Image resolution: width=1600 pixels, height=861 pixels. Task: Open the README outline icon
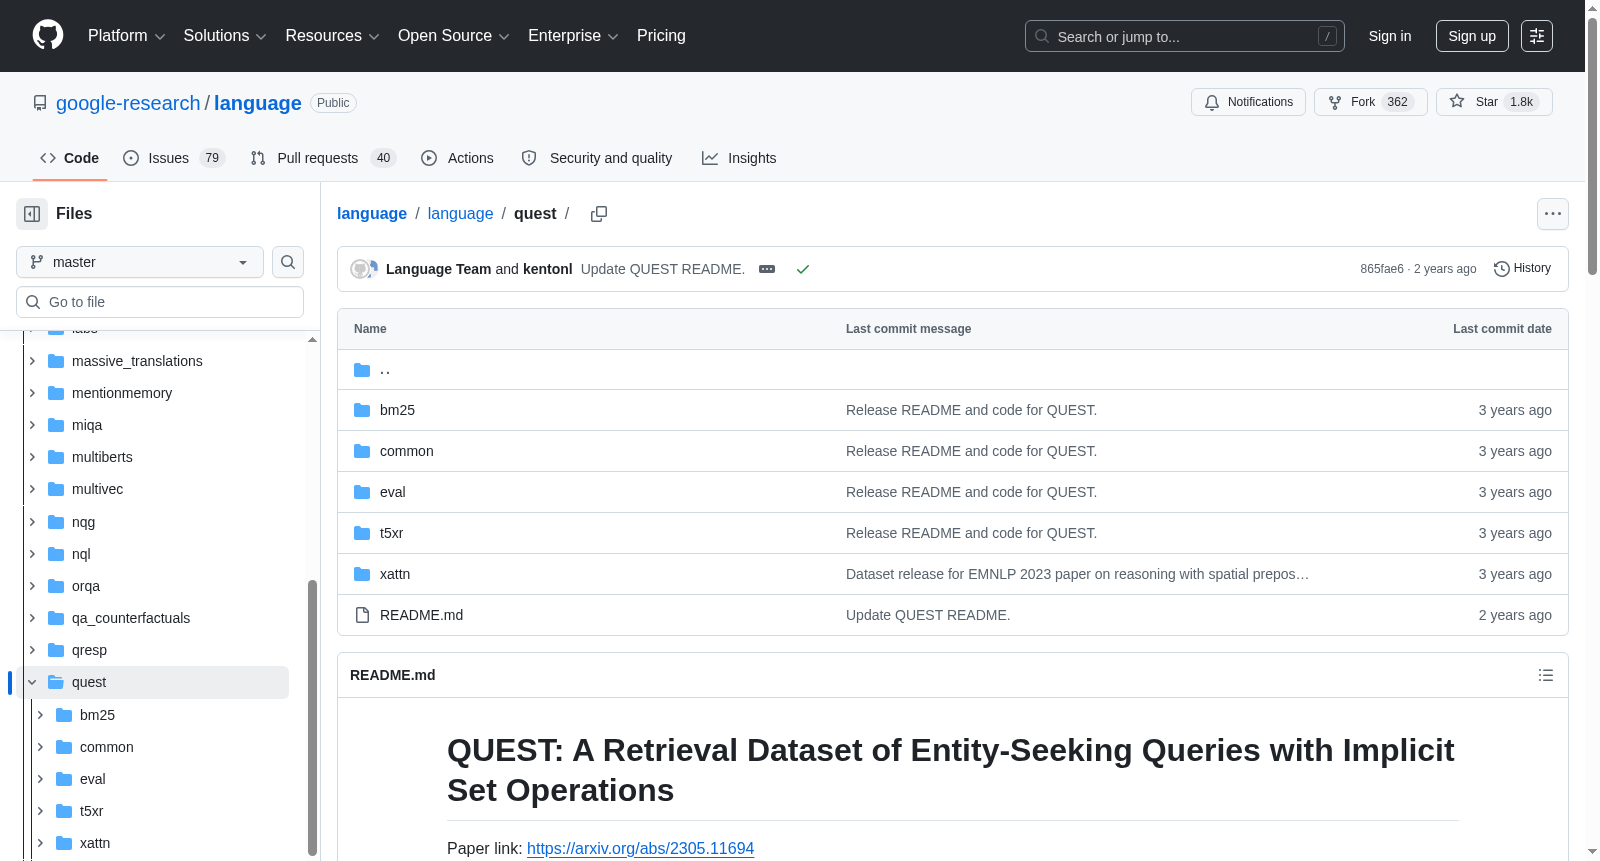coord(1546,675)
